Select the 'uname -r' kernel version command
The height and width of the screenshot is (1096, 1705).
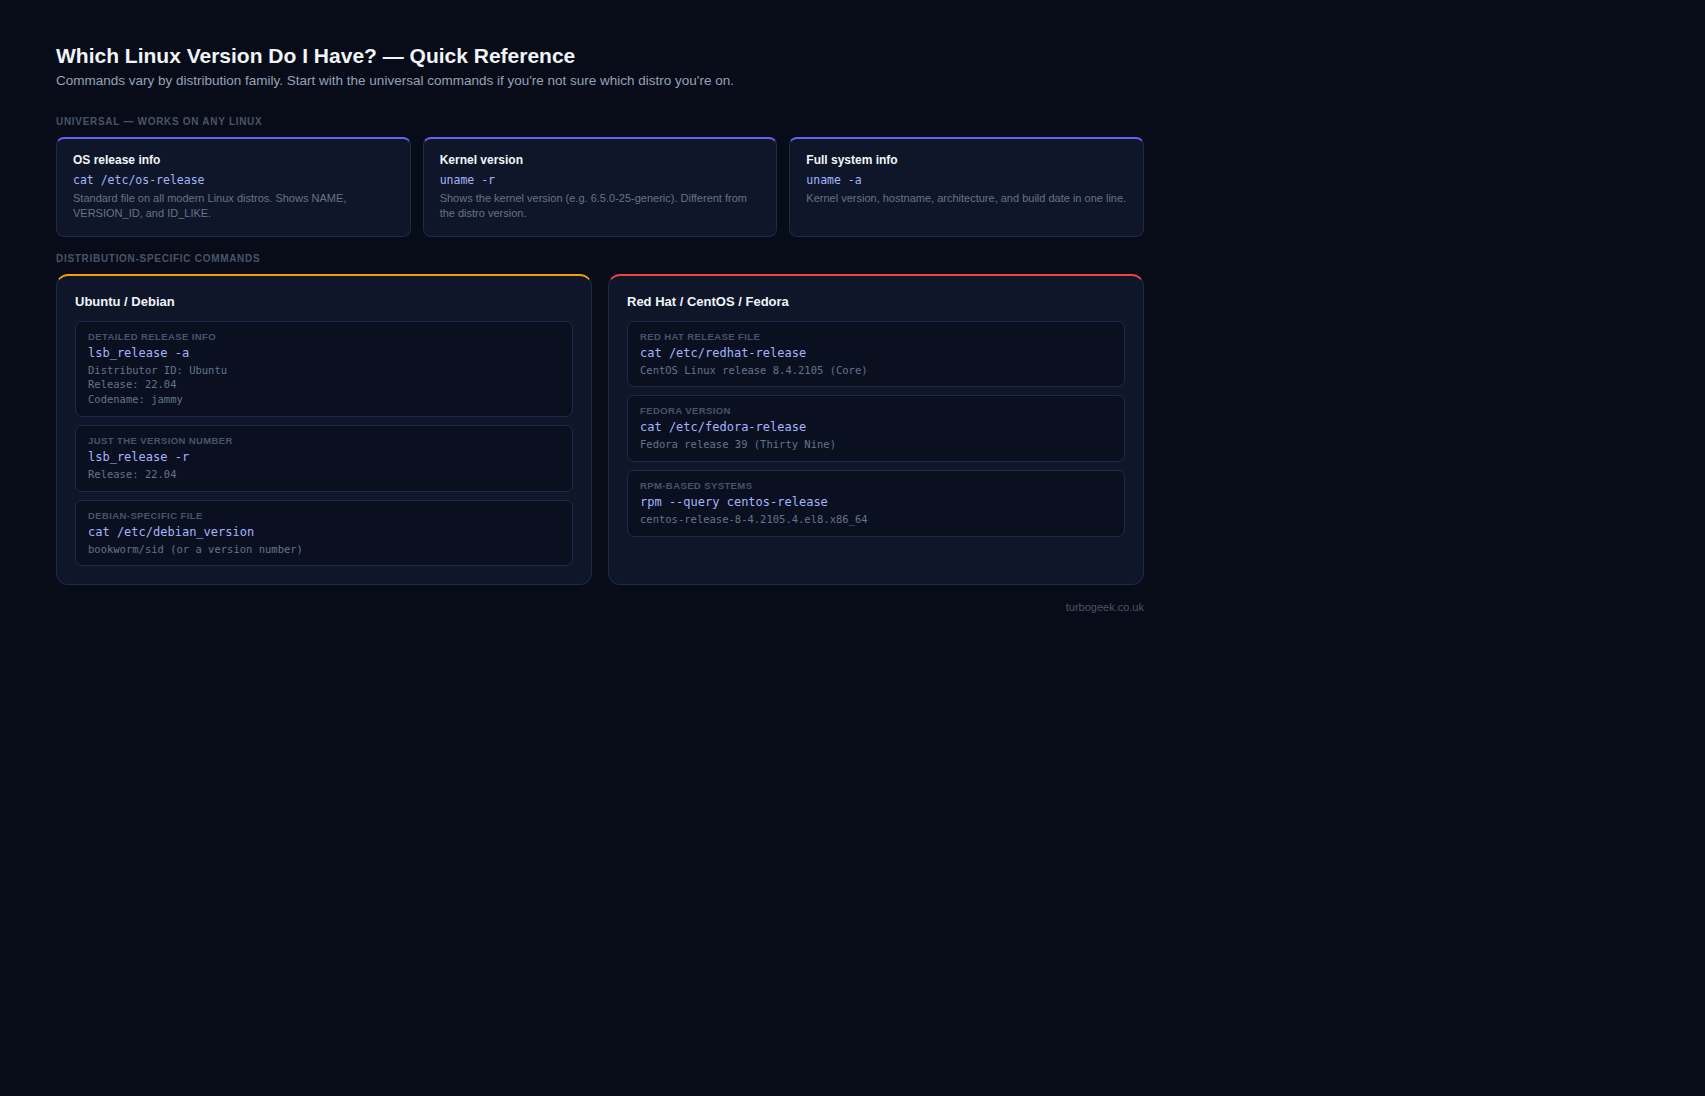[x=467, y=180]
